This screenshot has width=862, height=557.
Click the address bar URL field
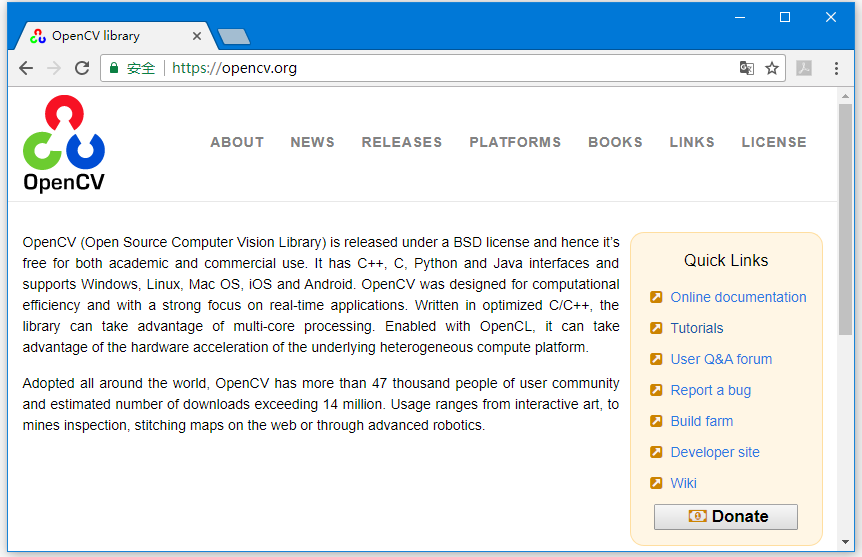pyautogui.click(x=443, y=68)
